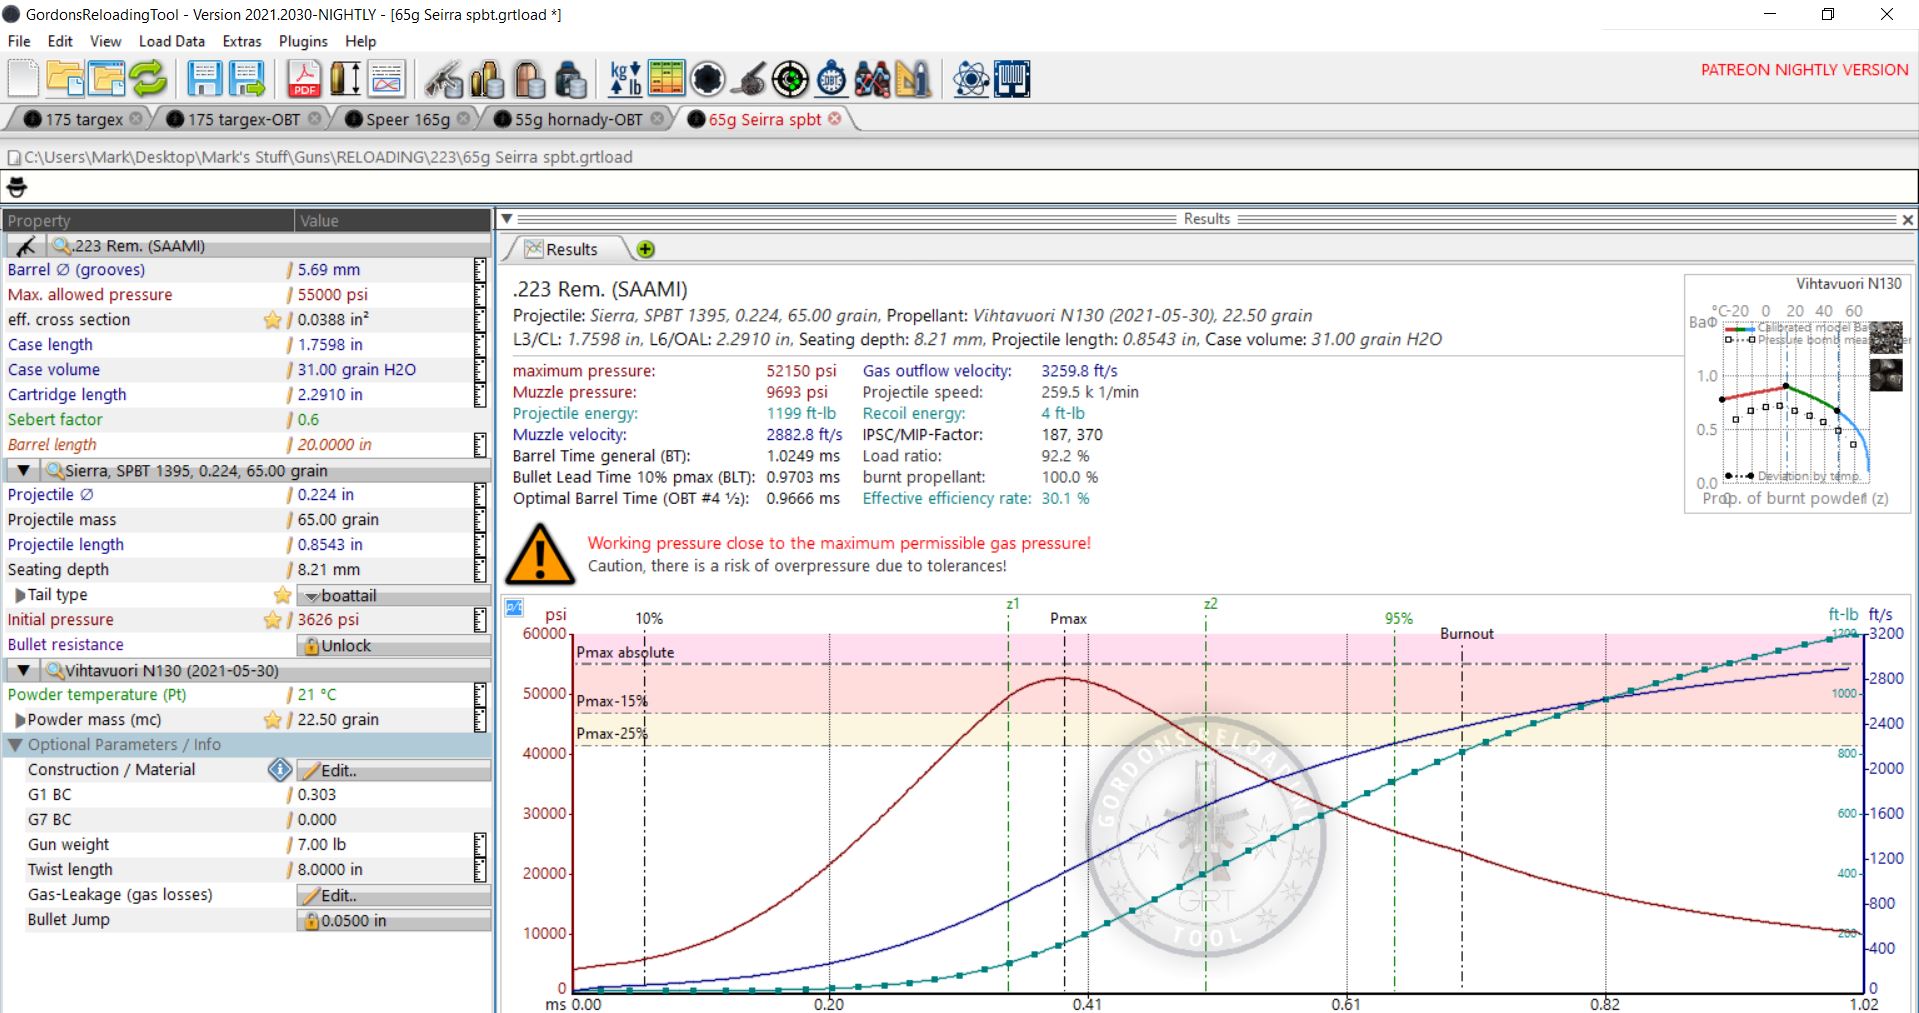The image size is (1919, 1013).
Task: Click the Vihtavuori N130 burn chart thumbnail
Action: pyautogui.click(x=1797, y=393)
